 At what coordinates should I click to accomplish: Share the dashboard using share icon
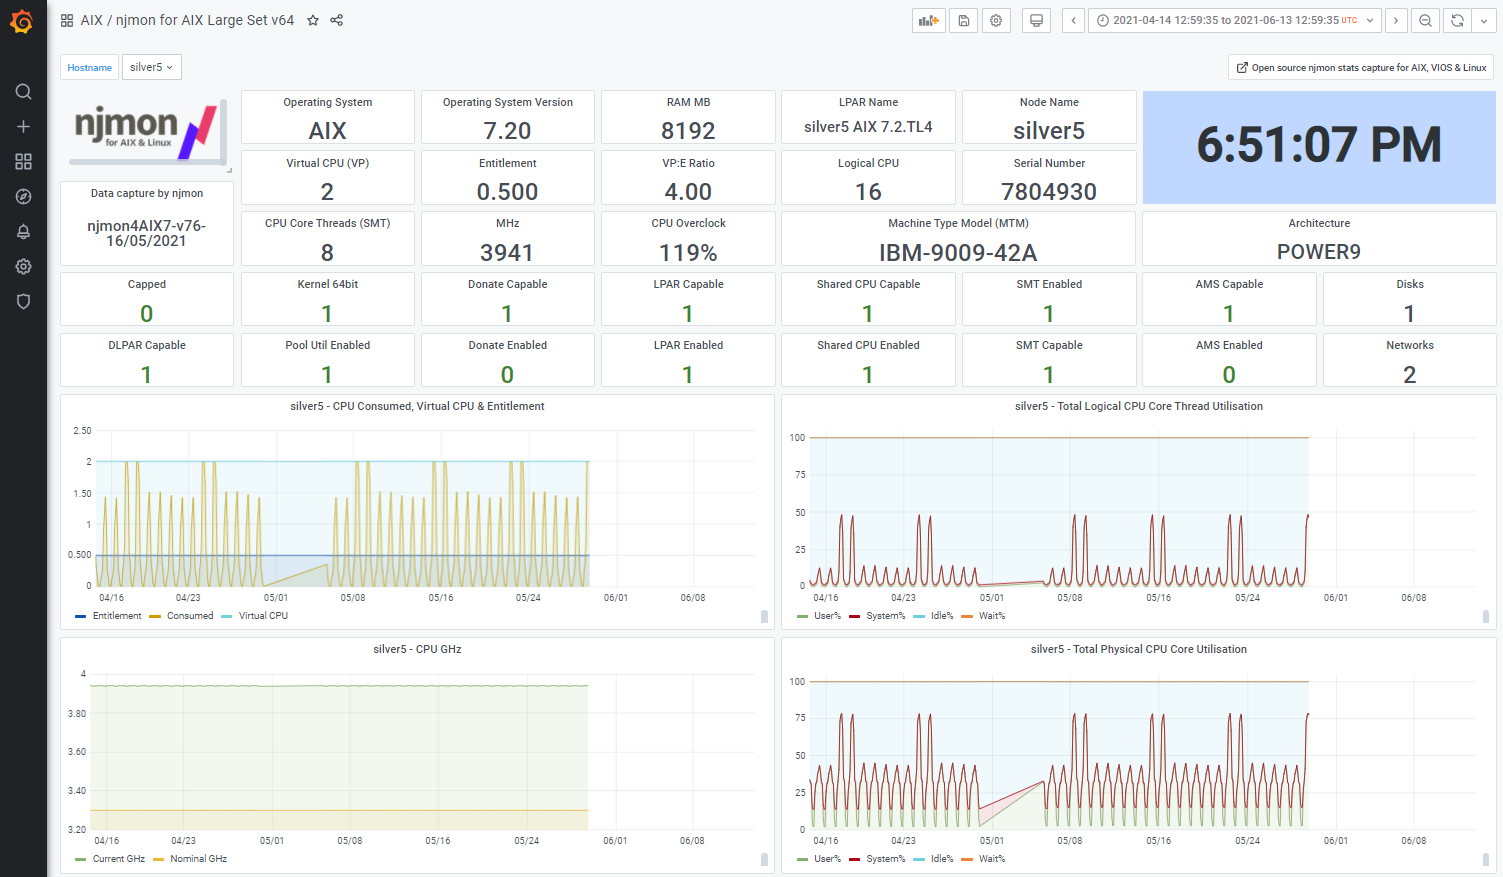click(337, 20)
